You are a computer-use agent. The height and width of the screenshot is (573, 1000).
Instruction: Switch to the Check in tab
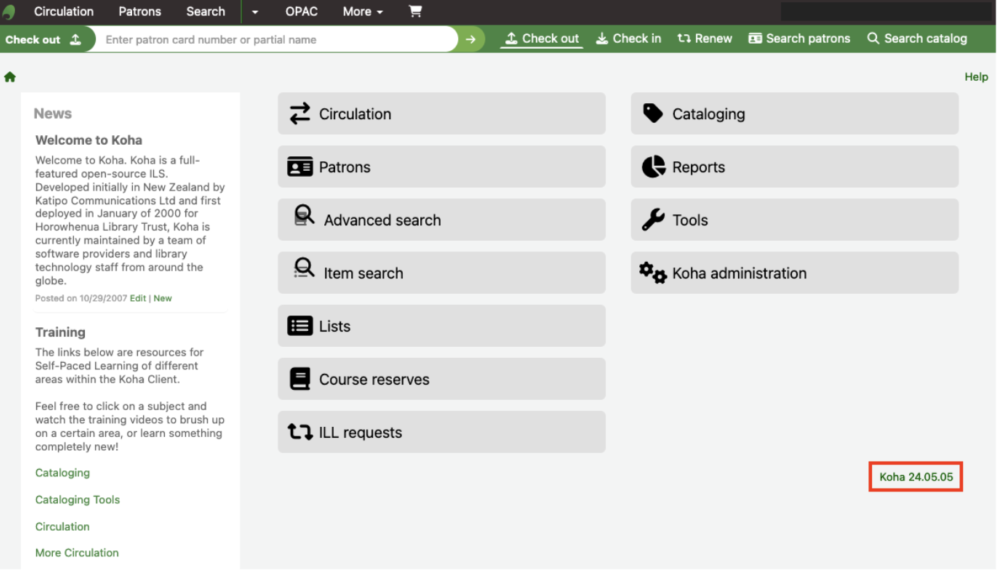click(x=629, y=39)
